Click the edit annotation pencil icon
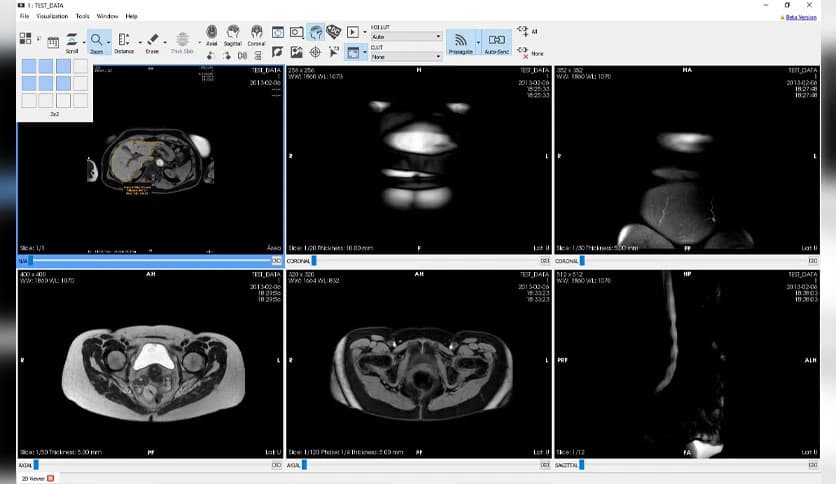 (x=277, y=52)
